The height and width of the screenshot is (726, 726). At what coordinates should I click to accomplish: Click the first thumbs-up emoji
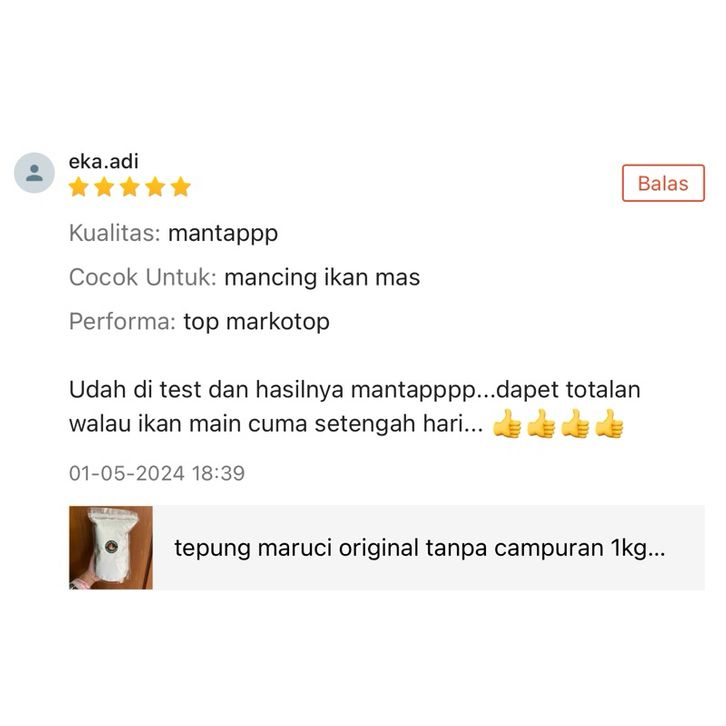[x=507, y=423]
